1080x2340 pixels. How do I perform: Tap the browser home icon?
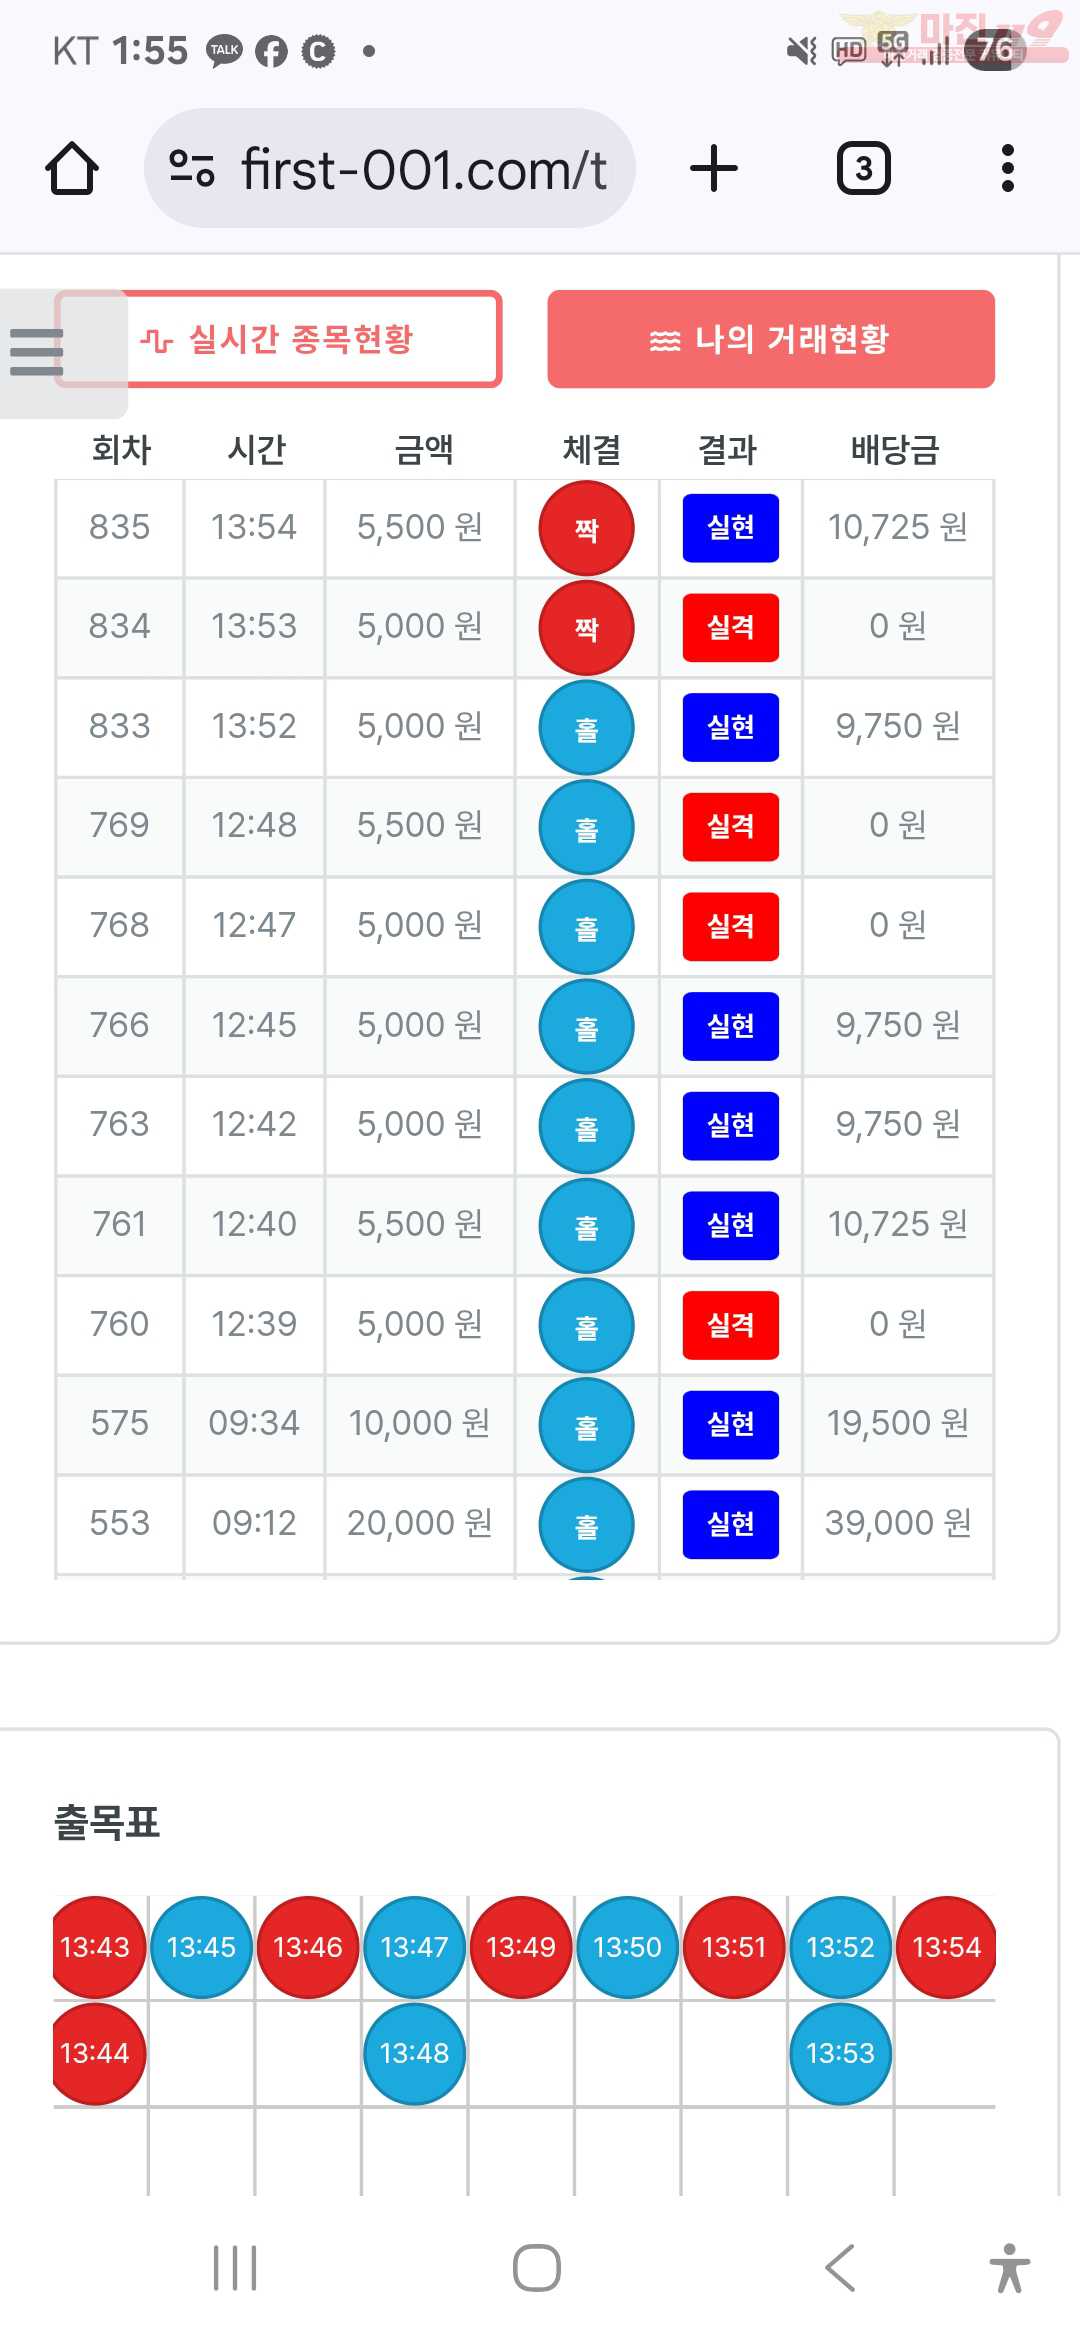coord(72,168)
